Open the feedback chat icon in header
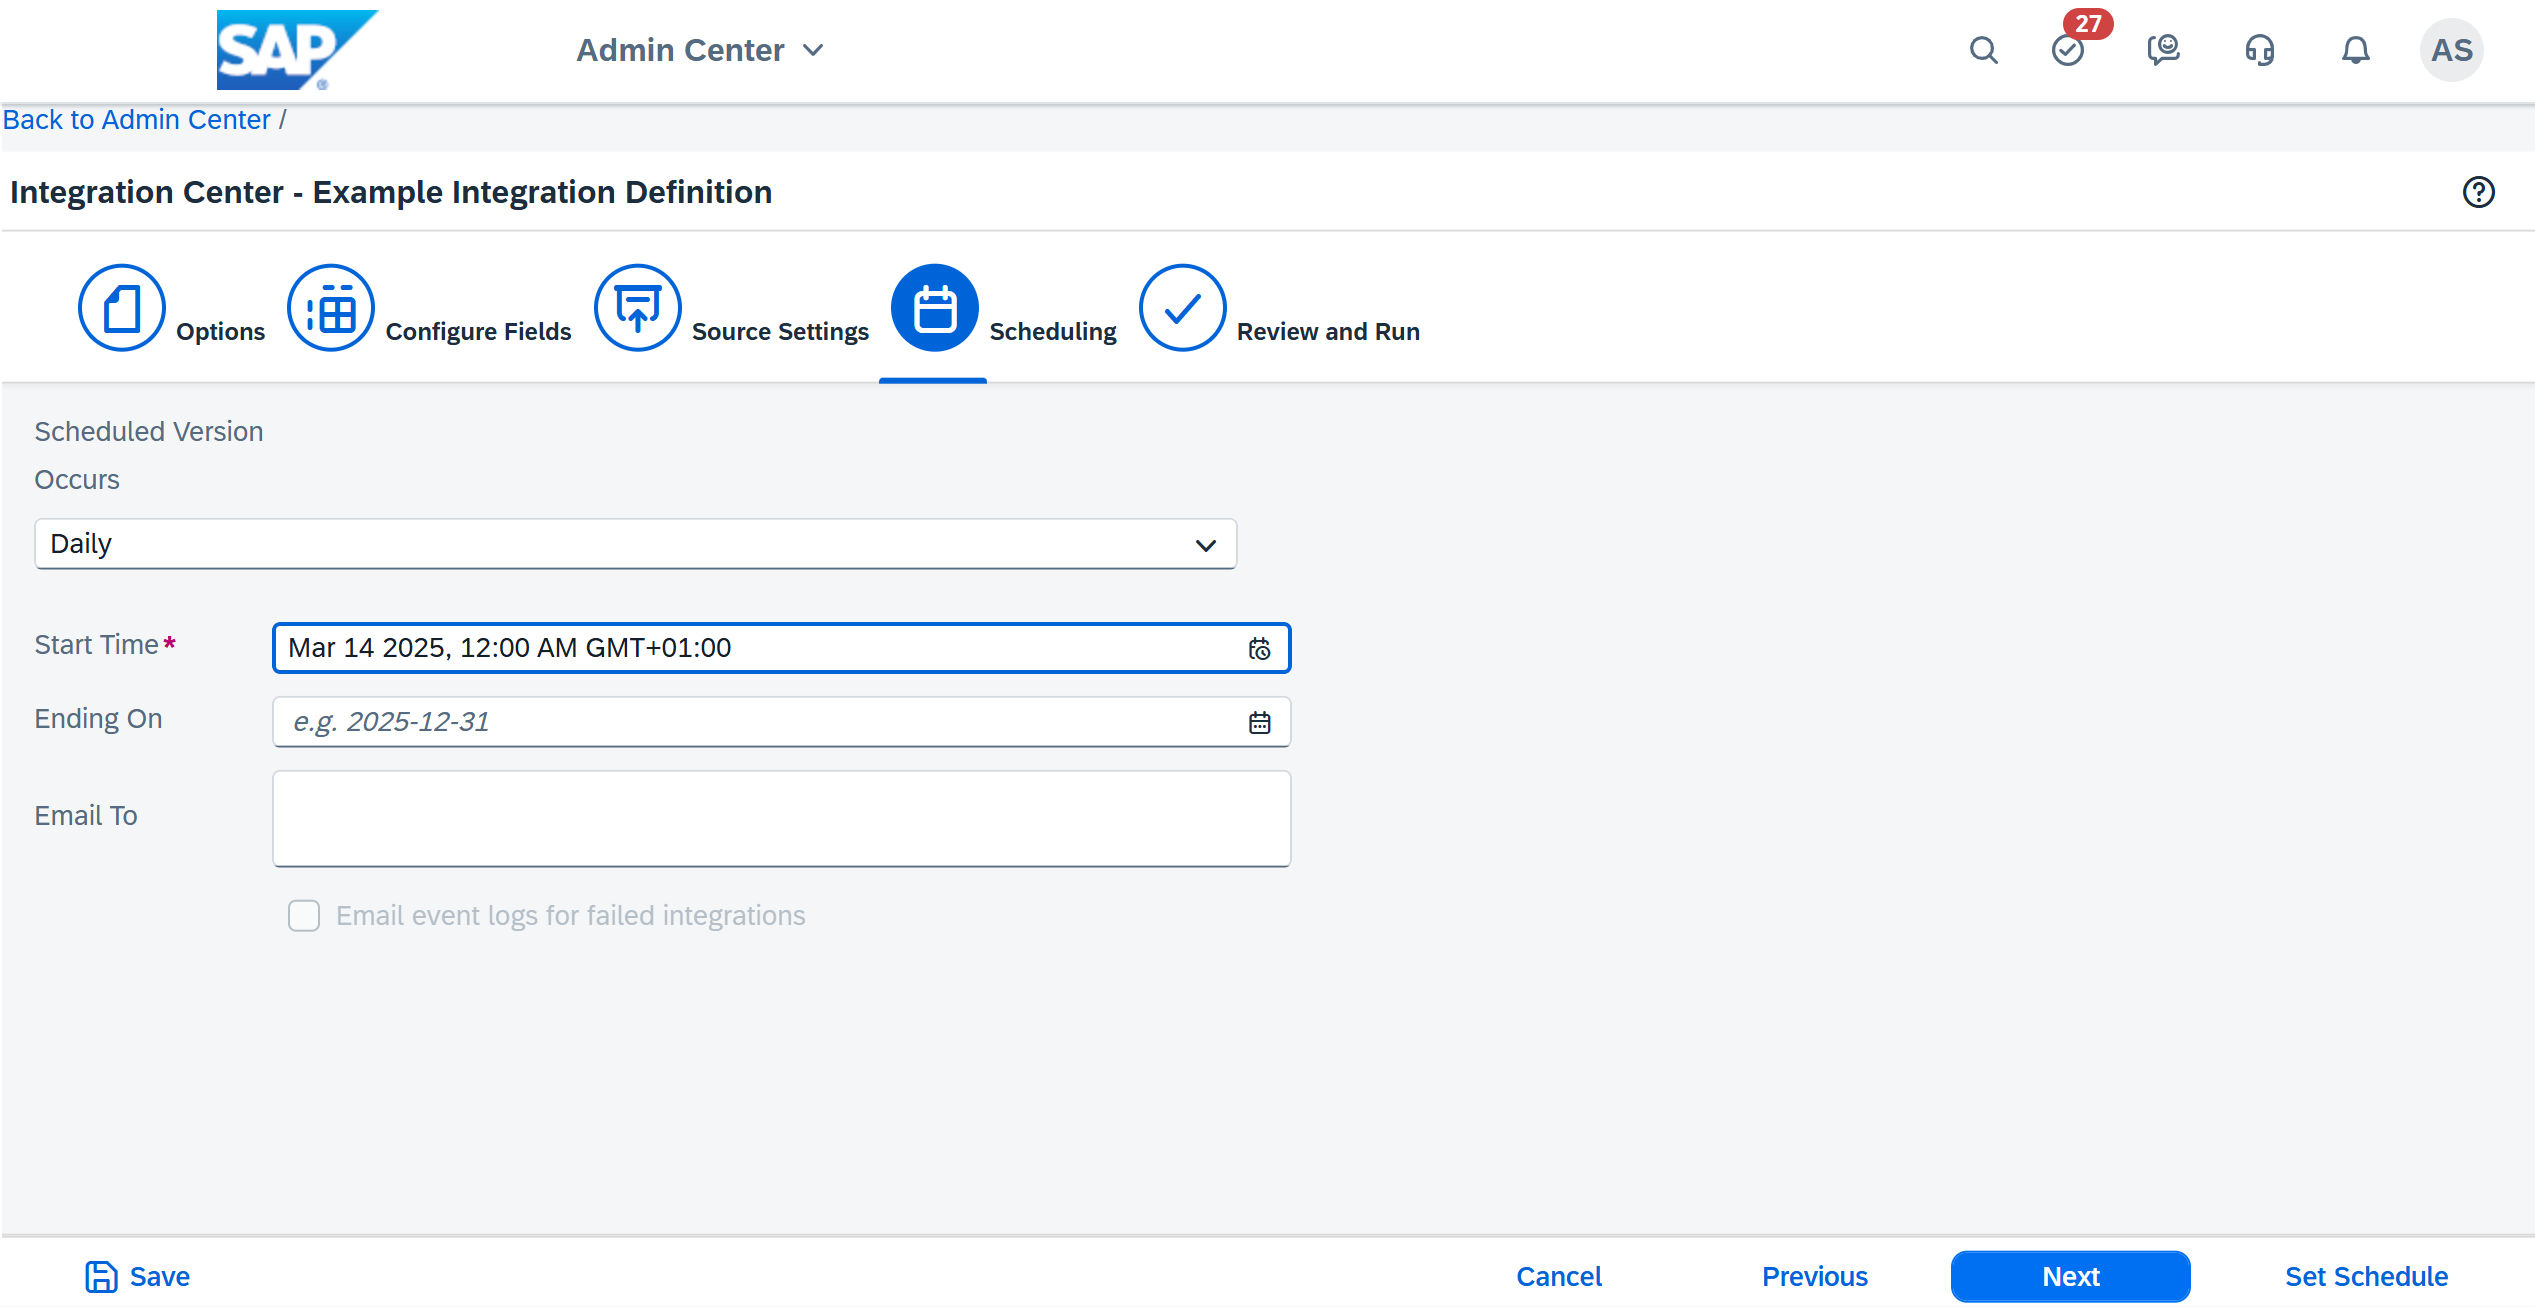Screen dimensions: 2535x1307 (2163, 50)
